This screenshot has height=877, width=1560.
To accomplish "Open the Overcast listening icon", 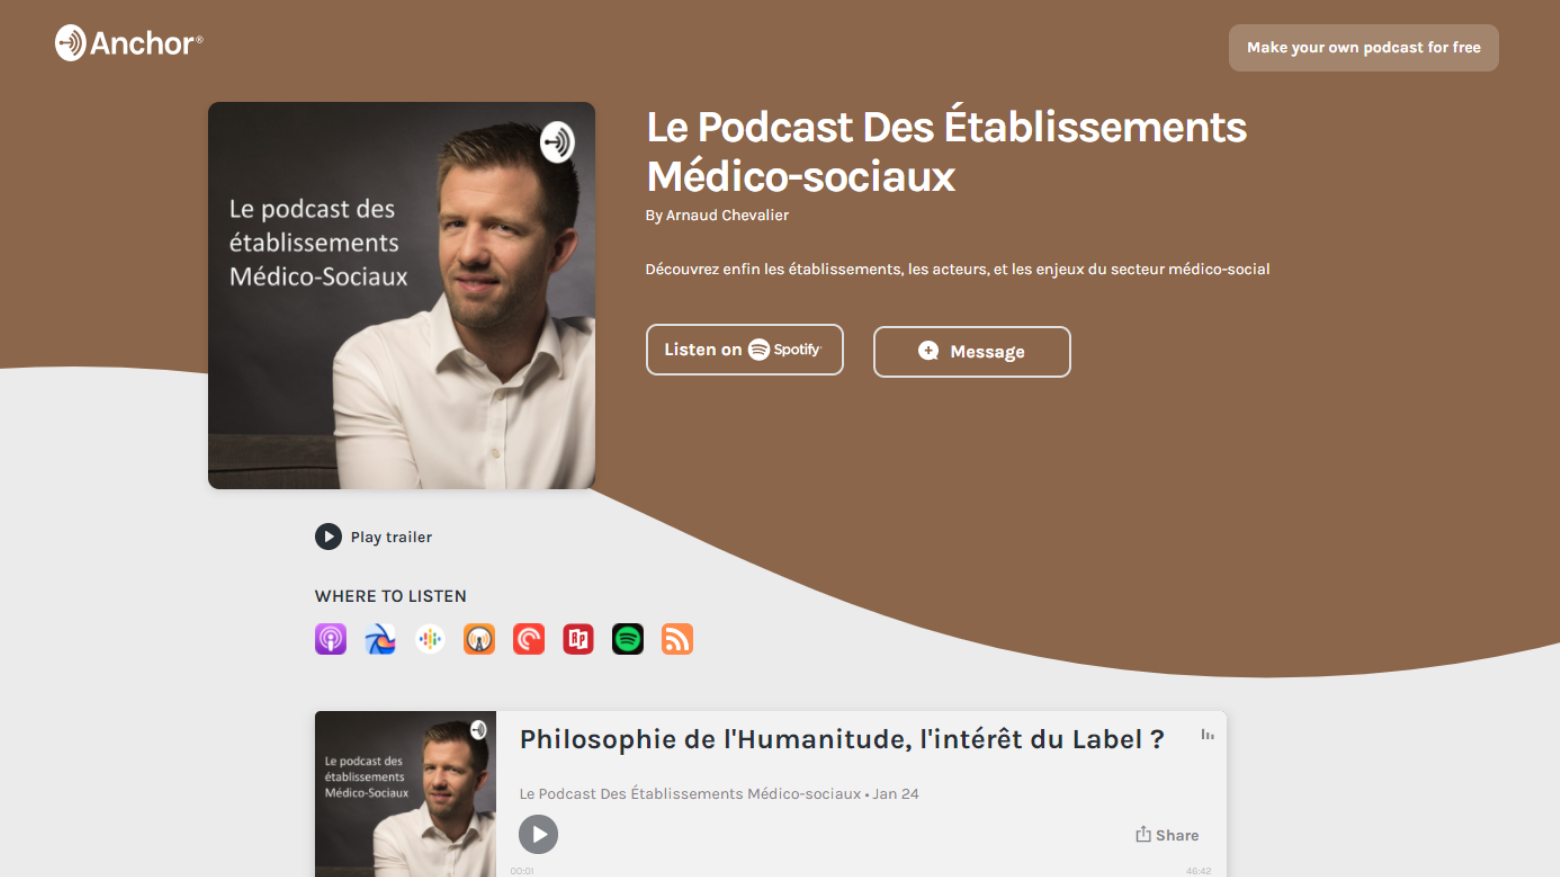I will pyautogui.click(x=479, y=639).
